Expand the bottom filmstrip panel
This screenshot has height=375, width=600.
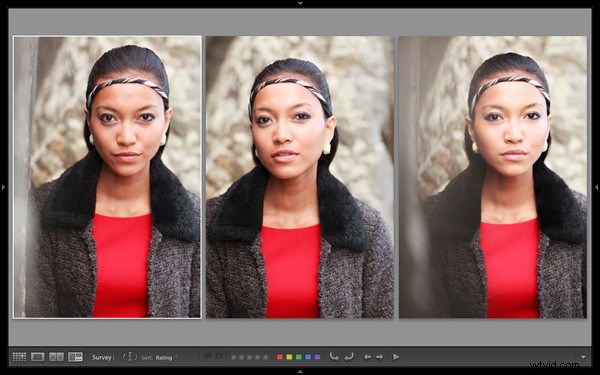(300, 372)
